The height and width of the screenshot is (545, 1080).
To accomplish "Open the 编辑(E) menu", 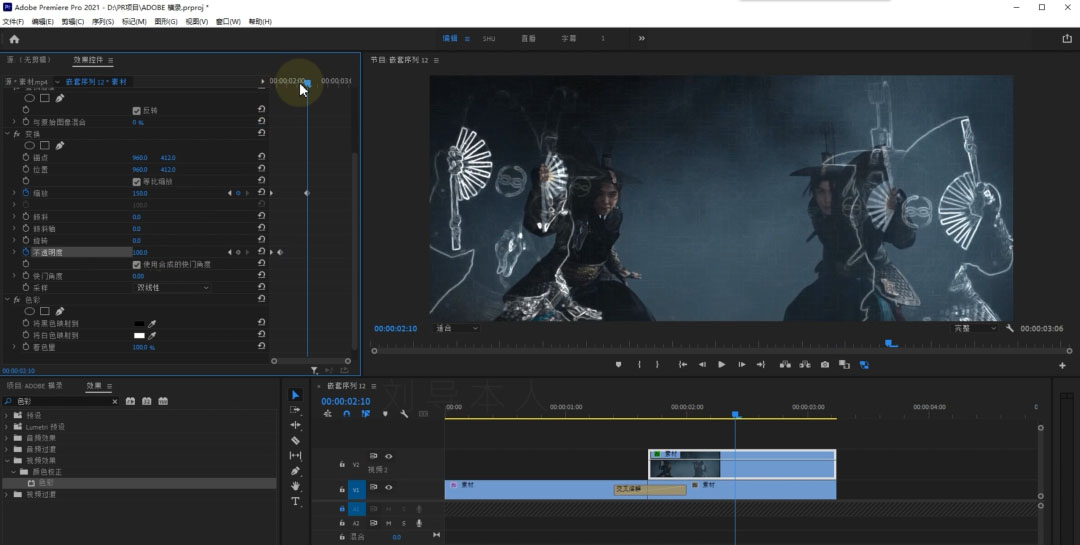I will tap(42, 21).
